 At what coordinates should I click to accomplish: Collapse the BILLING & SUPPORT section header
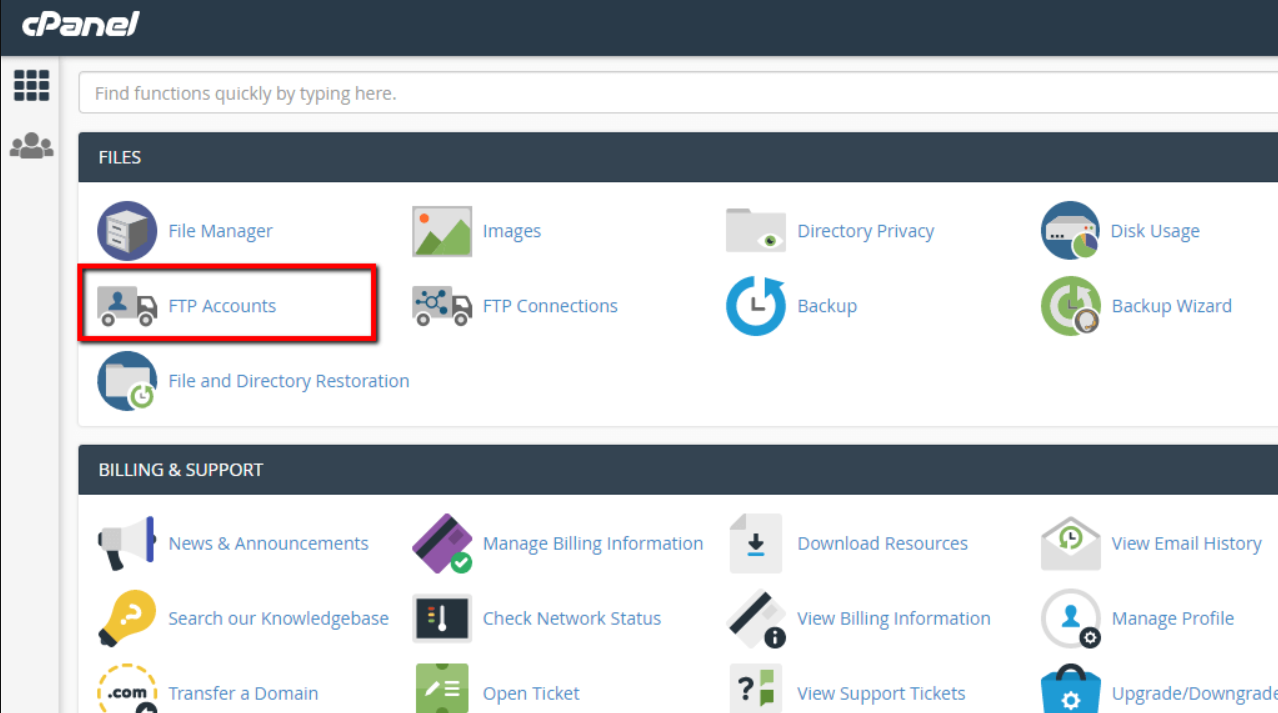678,470
